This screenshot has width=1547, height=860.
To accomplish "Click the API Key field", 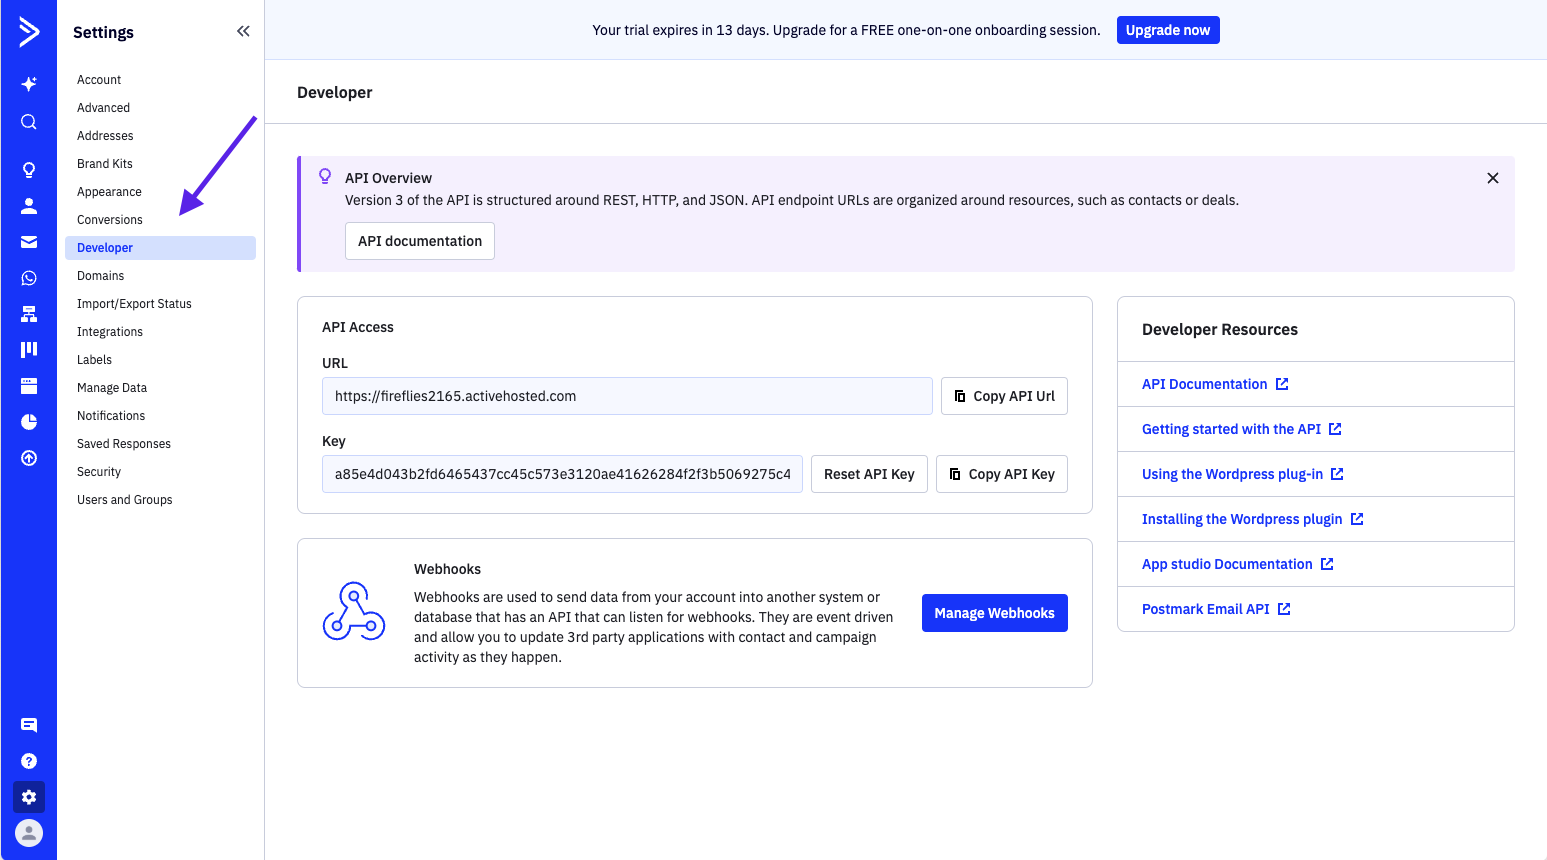I will (x=562, y=474).
